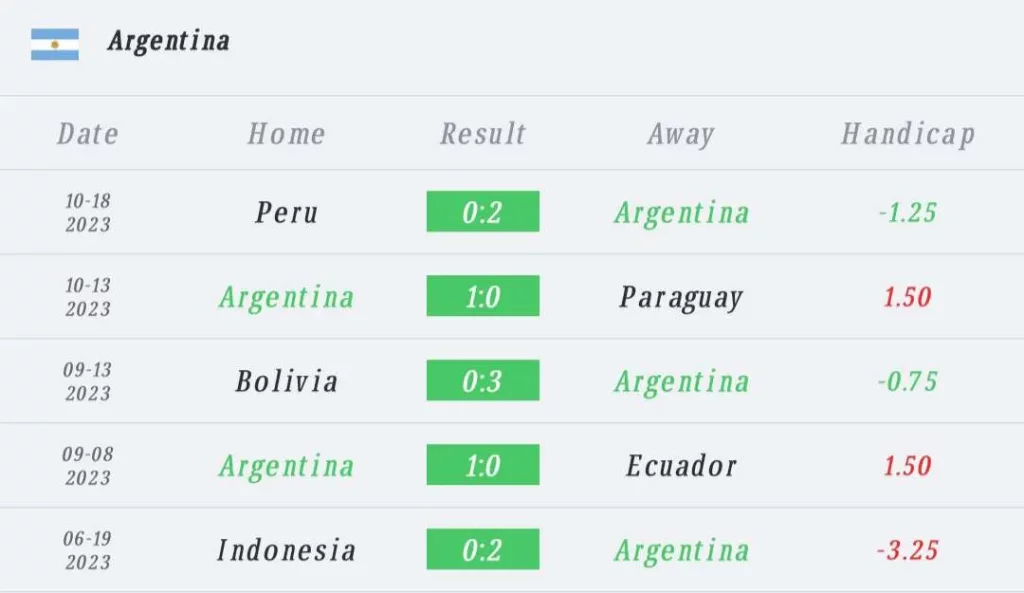Open the 0:2 result against Indonesia
Screen dimensions: 1024x593
pyautogui.click(x=483, y=549)
